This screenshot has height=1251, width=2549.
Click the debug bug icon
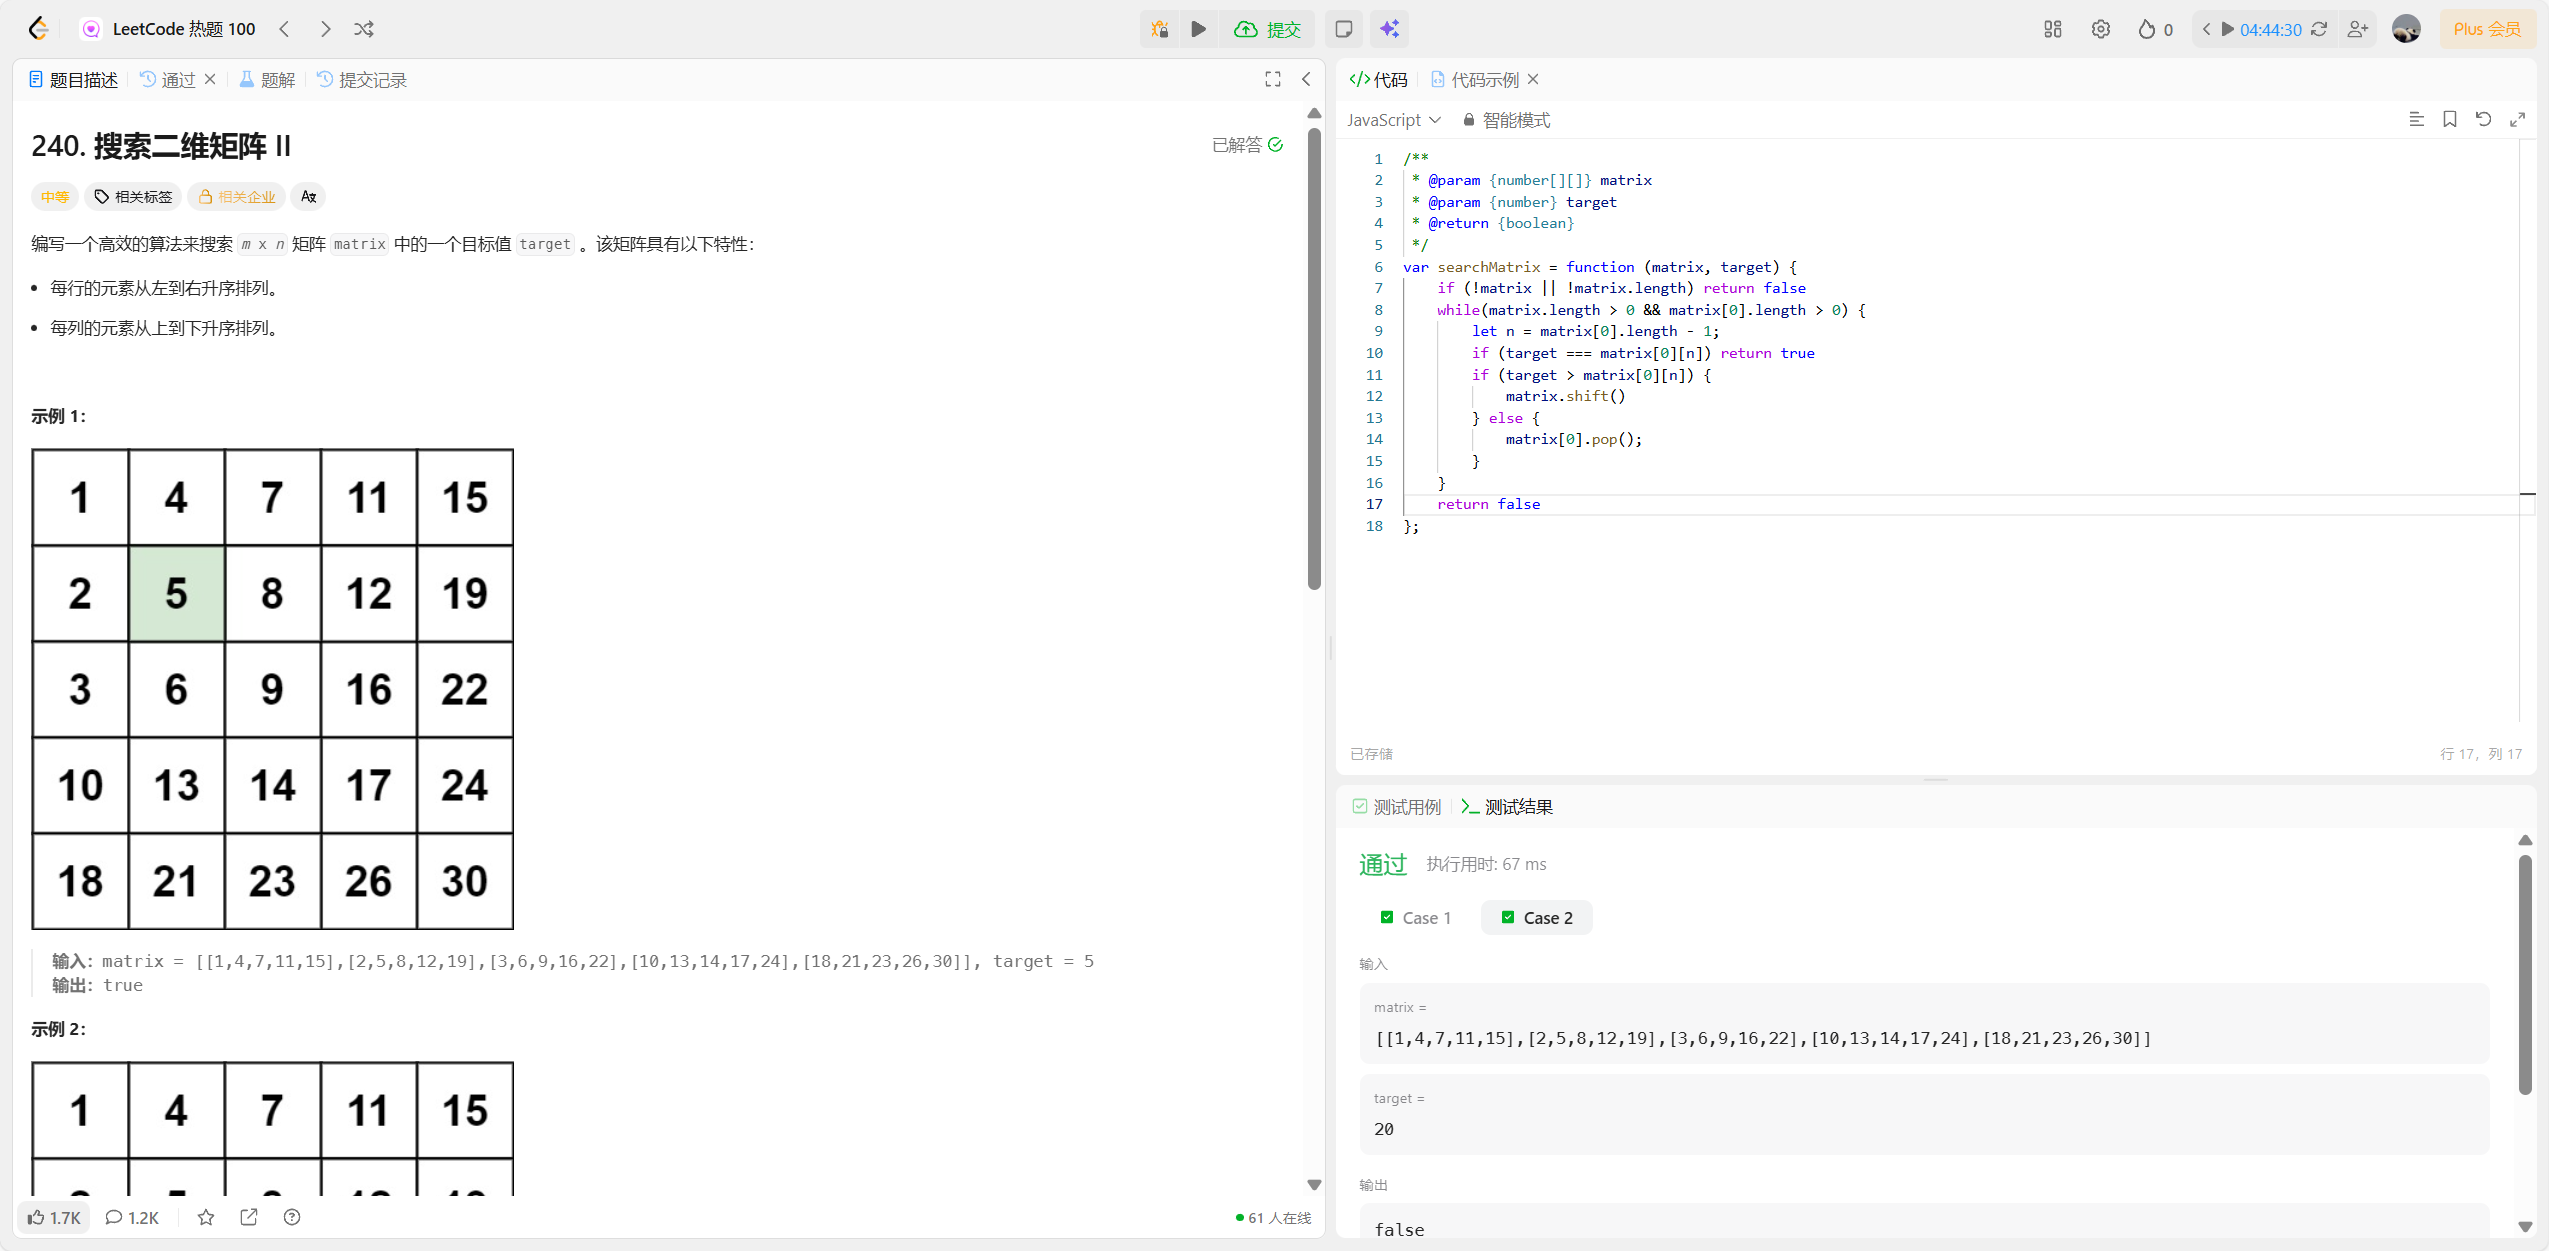pyautogui.click(x=1159, y=29)
